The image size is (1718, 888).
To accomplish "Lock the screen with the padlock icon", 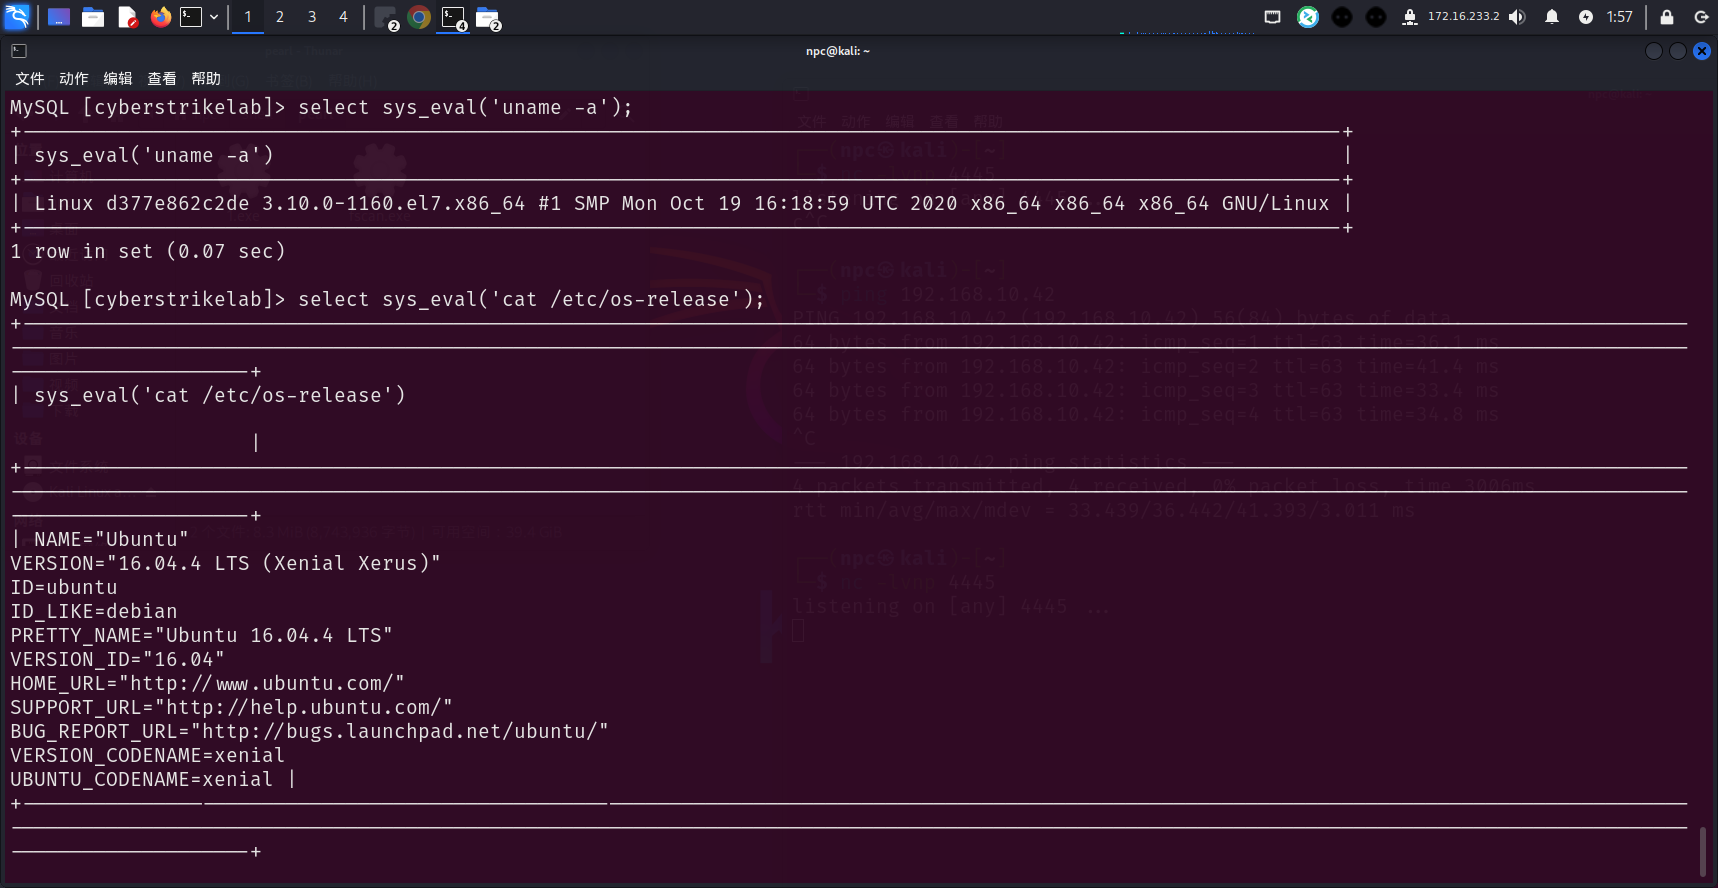I will point(1667,17).
